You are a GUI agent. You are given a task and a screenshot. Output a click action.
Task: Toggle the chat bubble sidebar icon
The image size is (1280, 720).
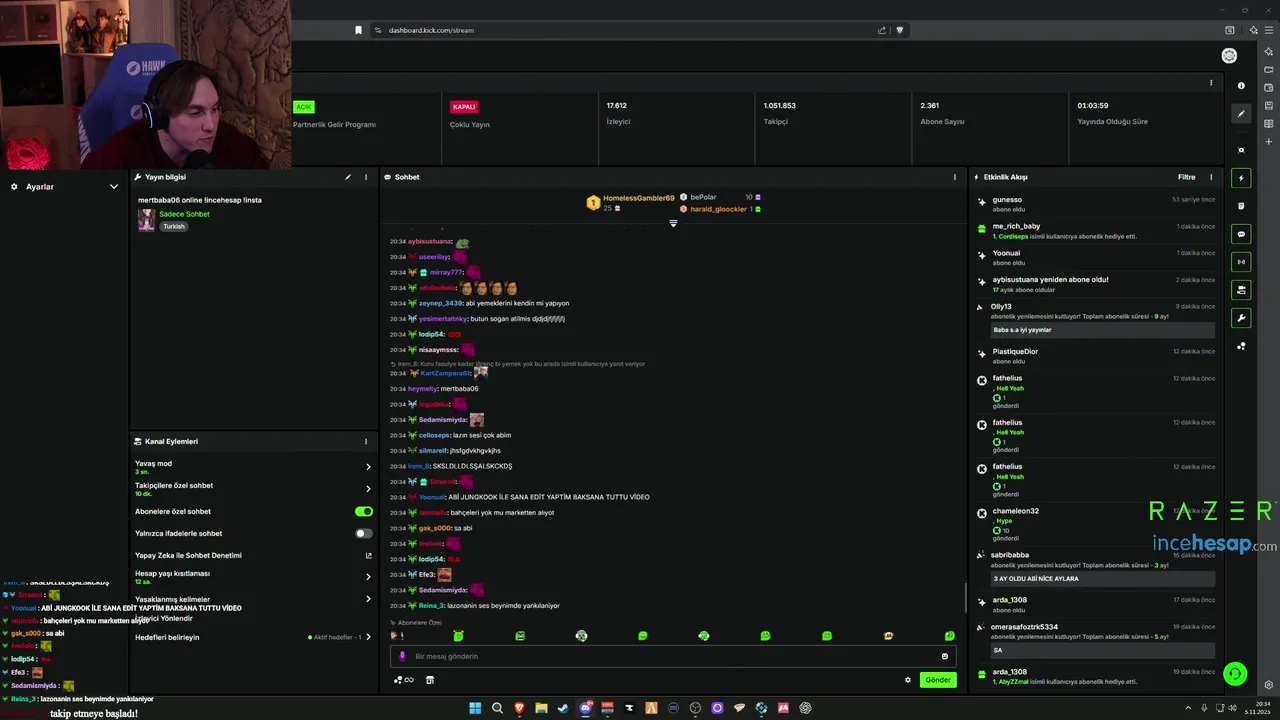[1241, 234]
